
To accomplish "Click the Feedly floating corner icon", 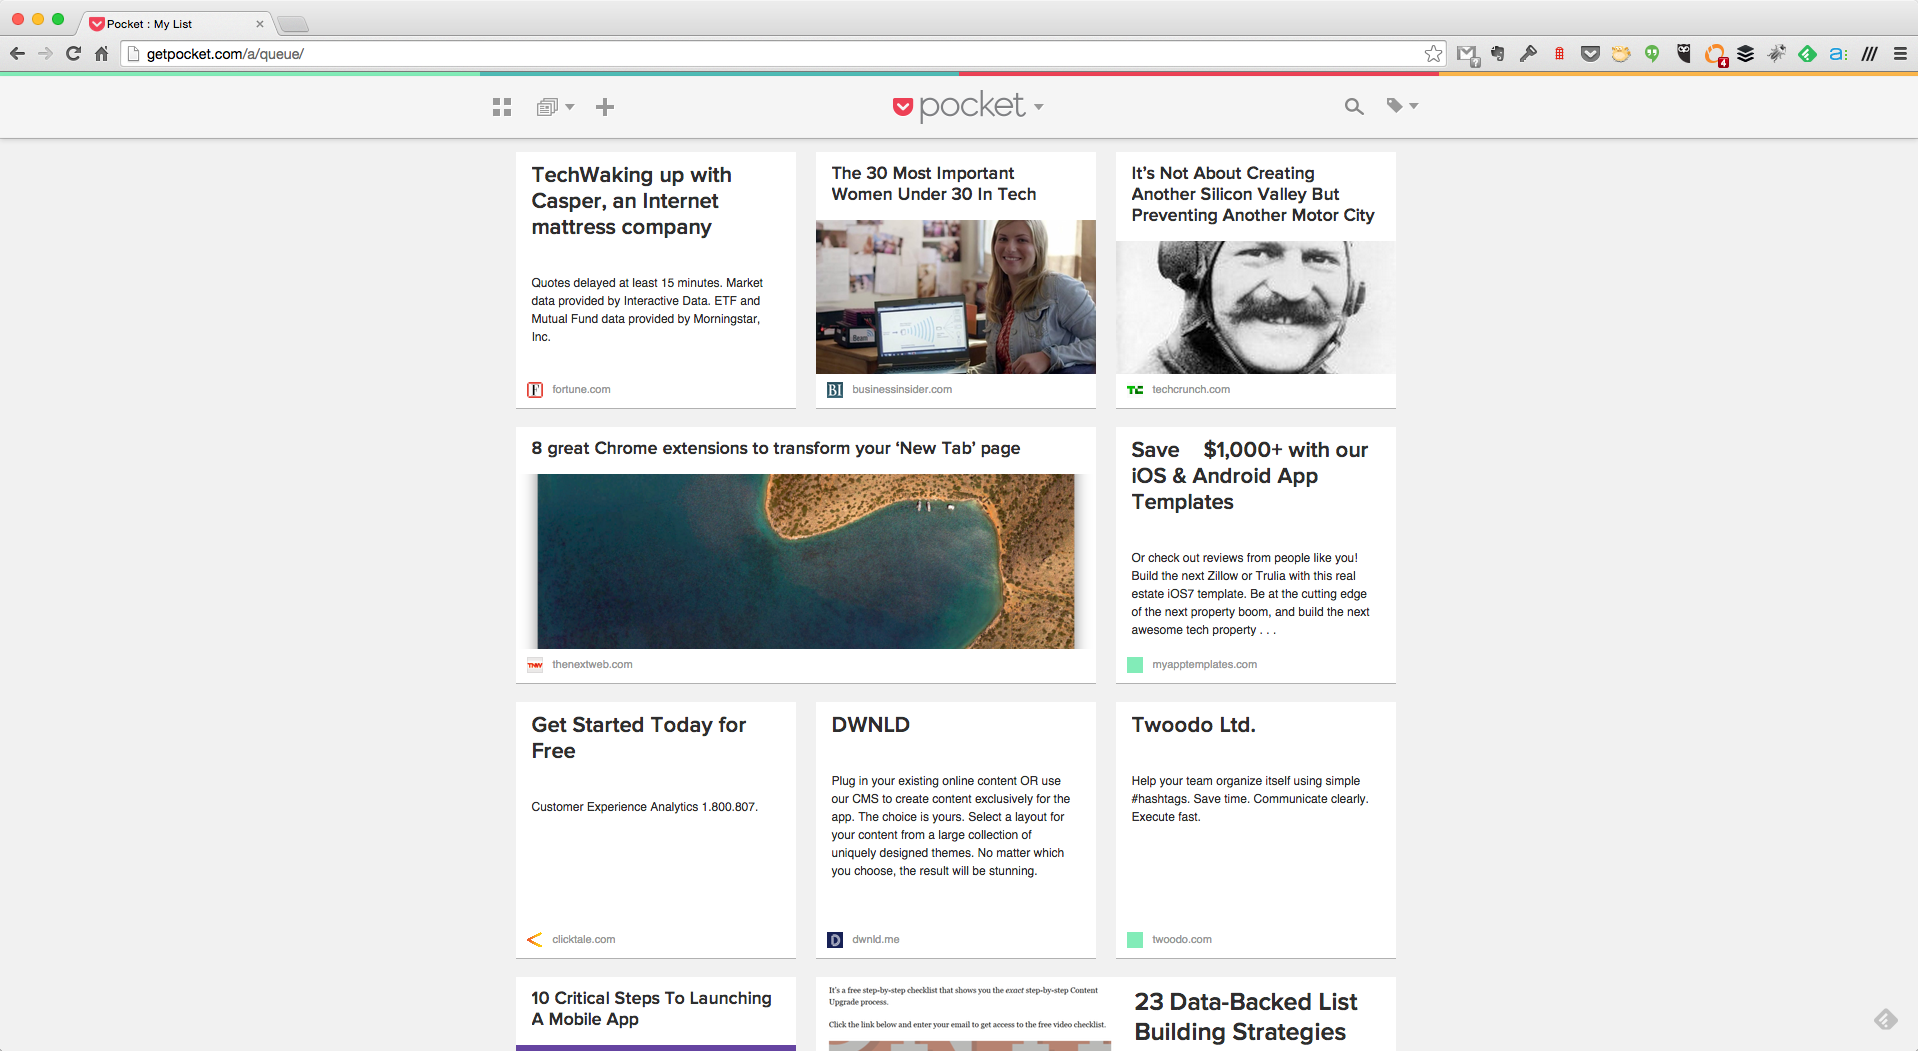I will [x=1885, y=1018].
